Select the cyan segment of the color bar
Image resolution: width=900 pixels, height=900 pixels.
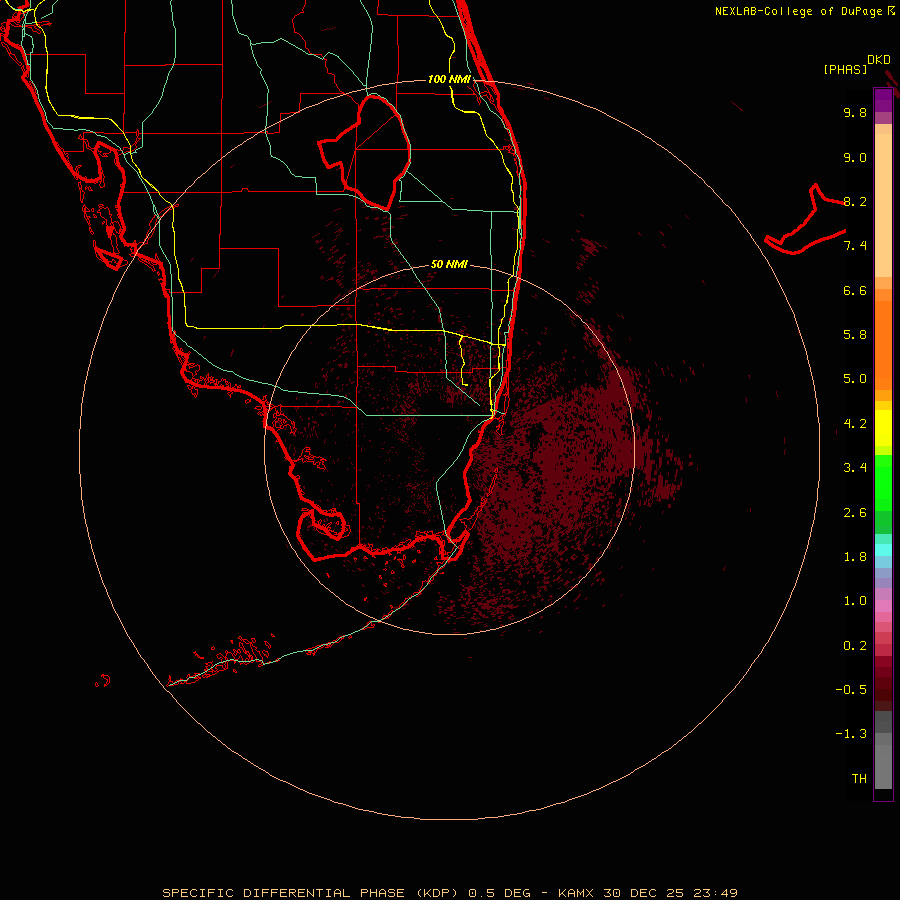point(883,550)
